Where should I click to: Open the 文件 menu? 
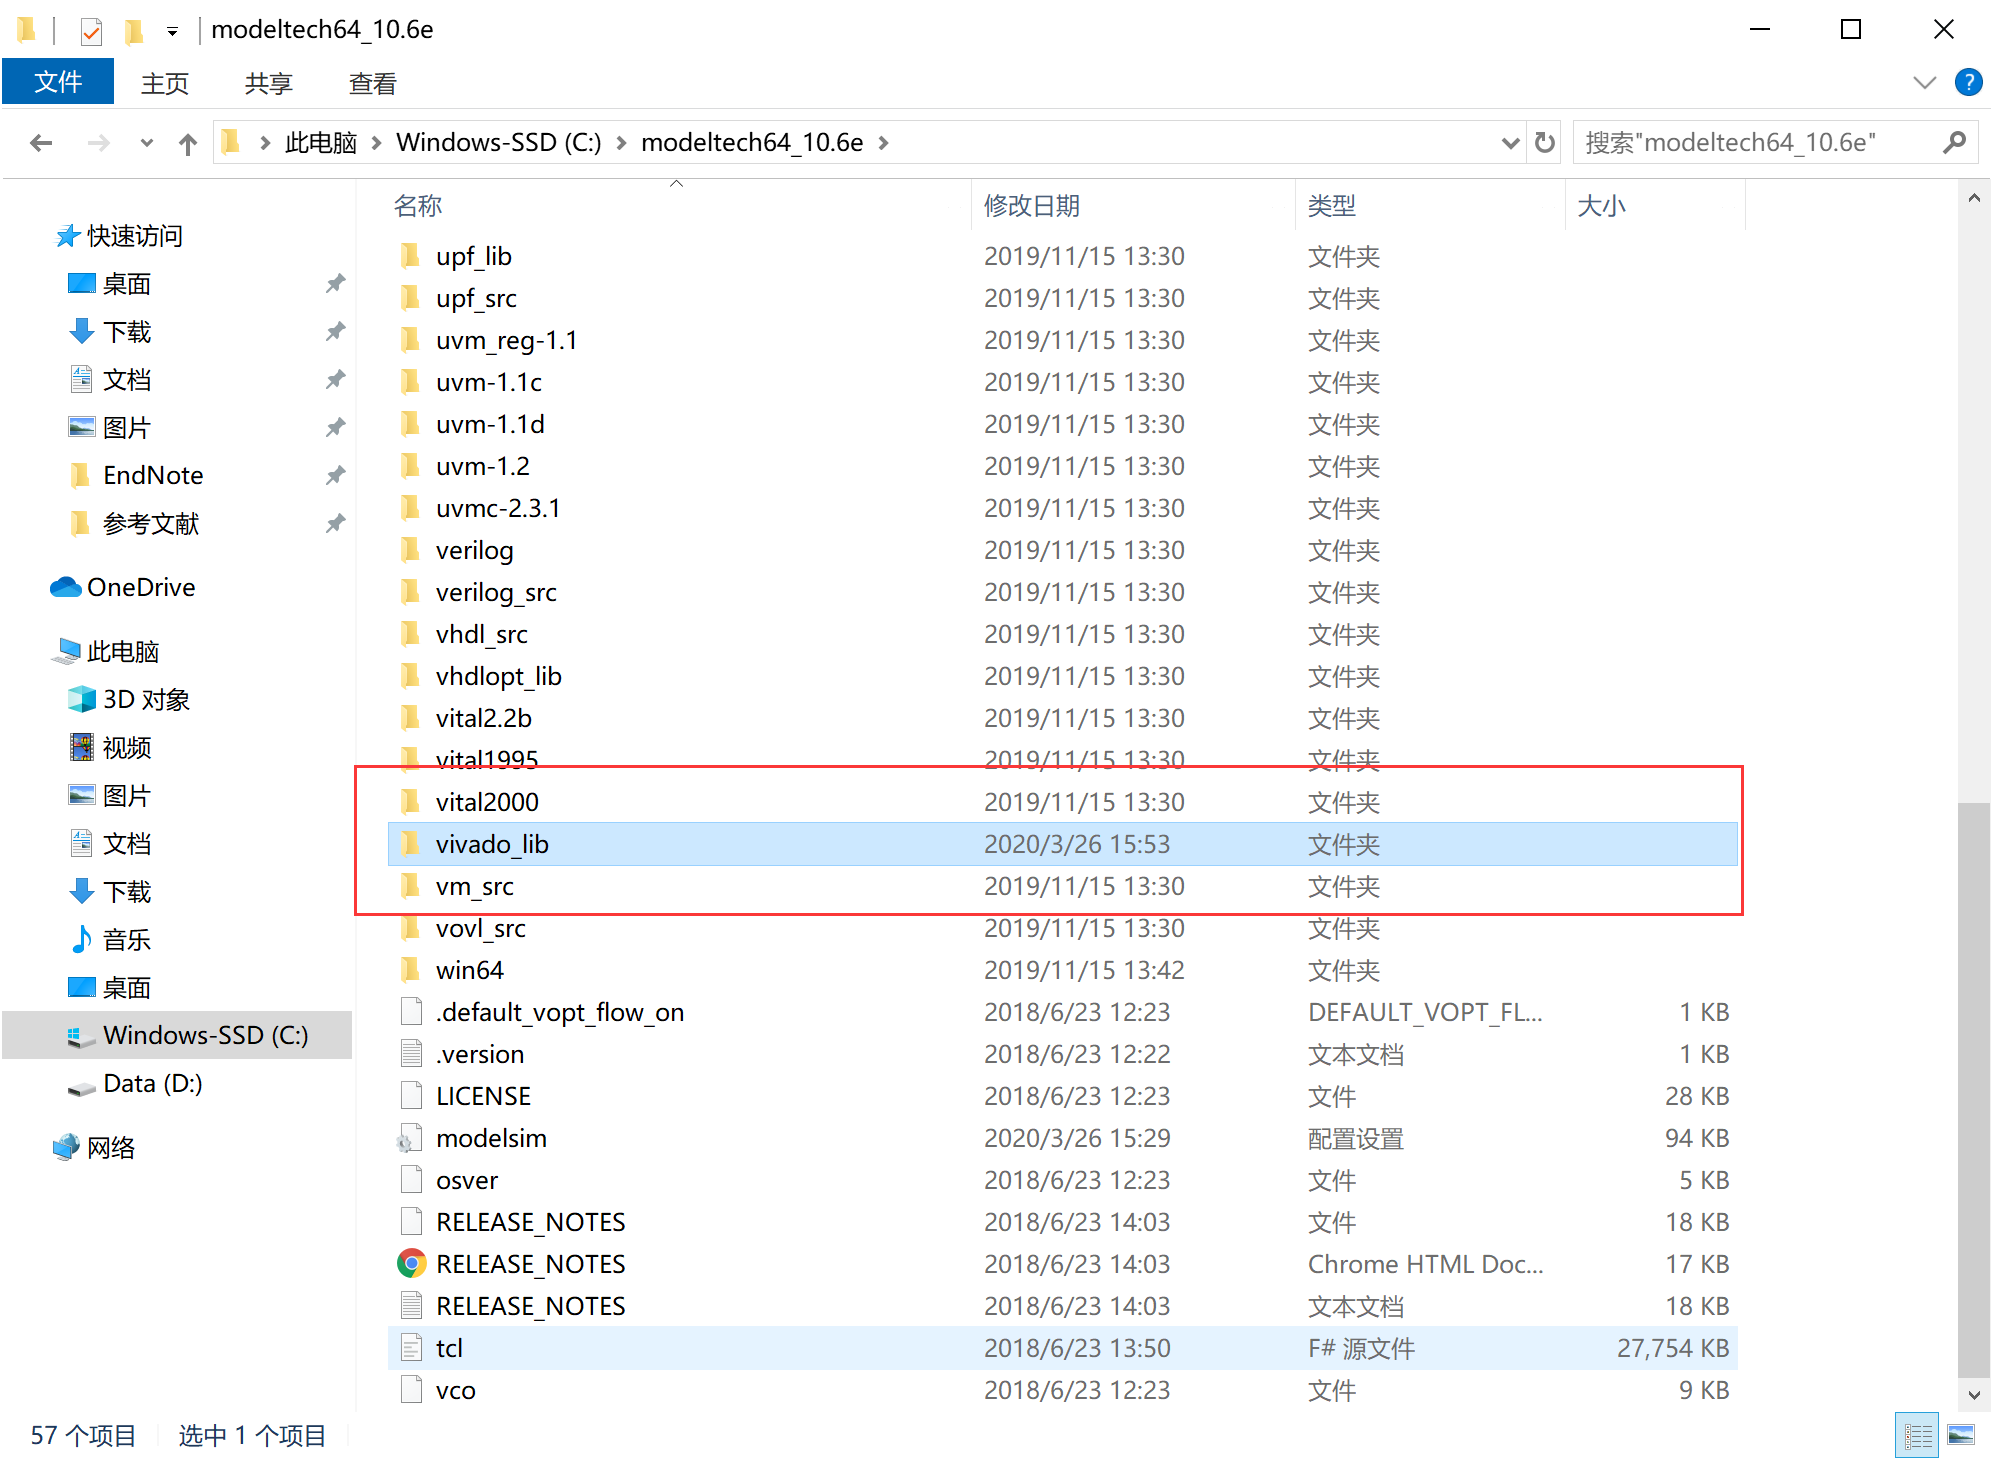[x=57, y=81]
